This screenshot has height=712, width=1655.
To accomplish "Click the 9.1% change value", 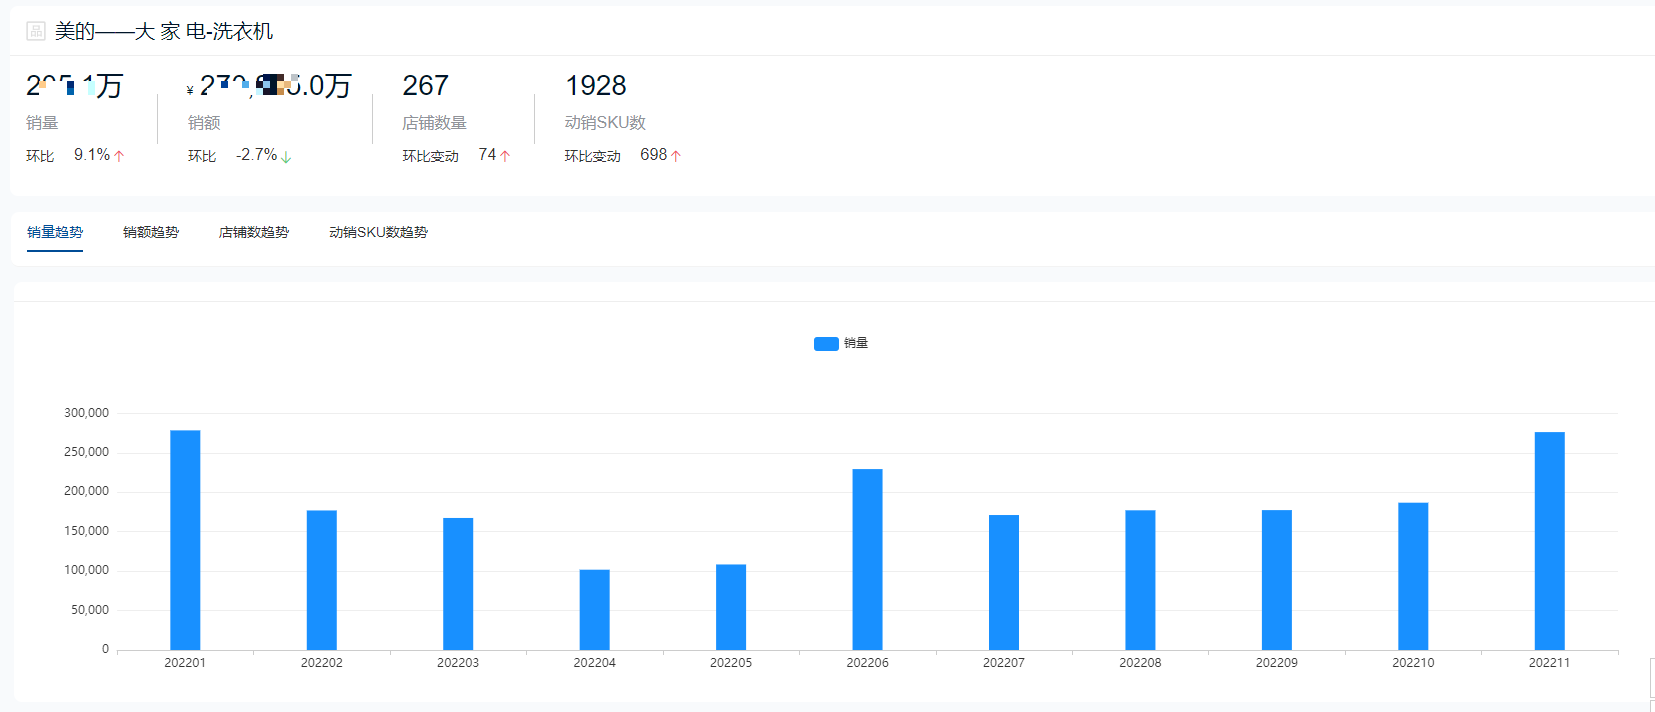I will 92,155.
